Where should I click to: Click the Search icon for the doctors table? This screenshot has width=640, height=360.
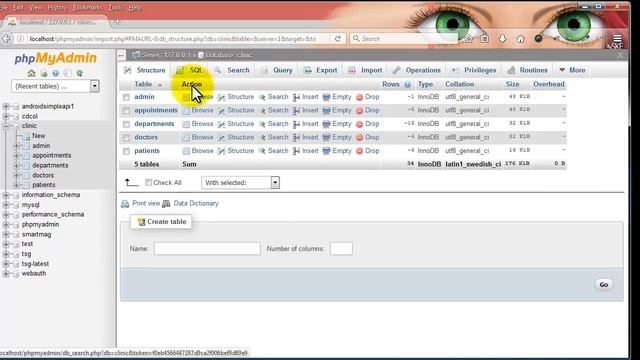(x=262, y=137)
